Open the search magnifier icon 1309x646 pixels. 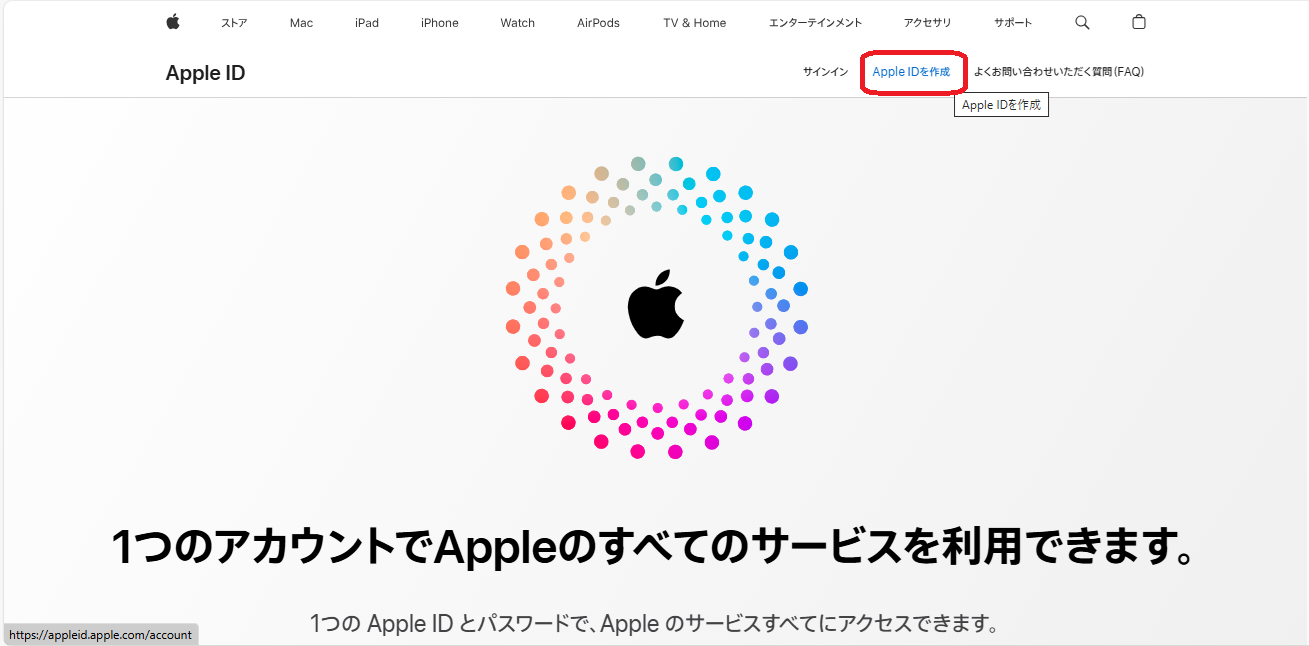tap(1082, 22)
